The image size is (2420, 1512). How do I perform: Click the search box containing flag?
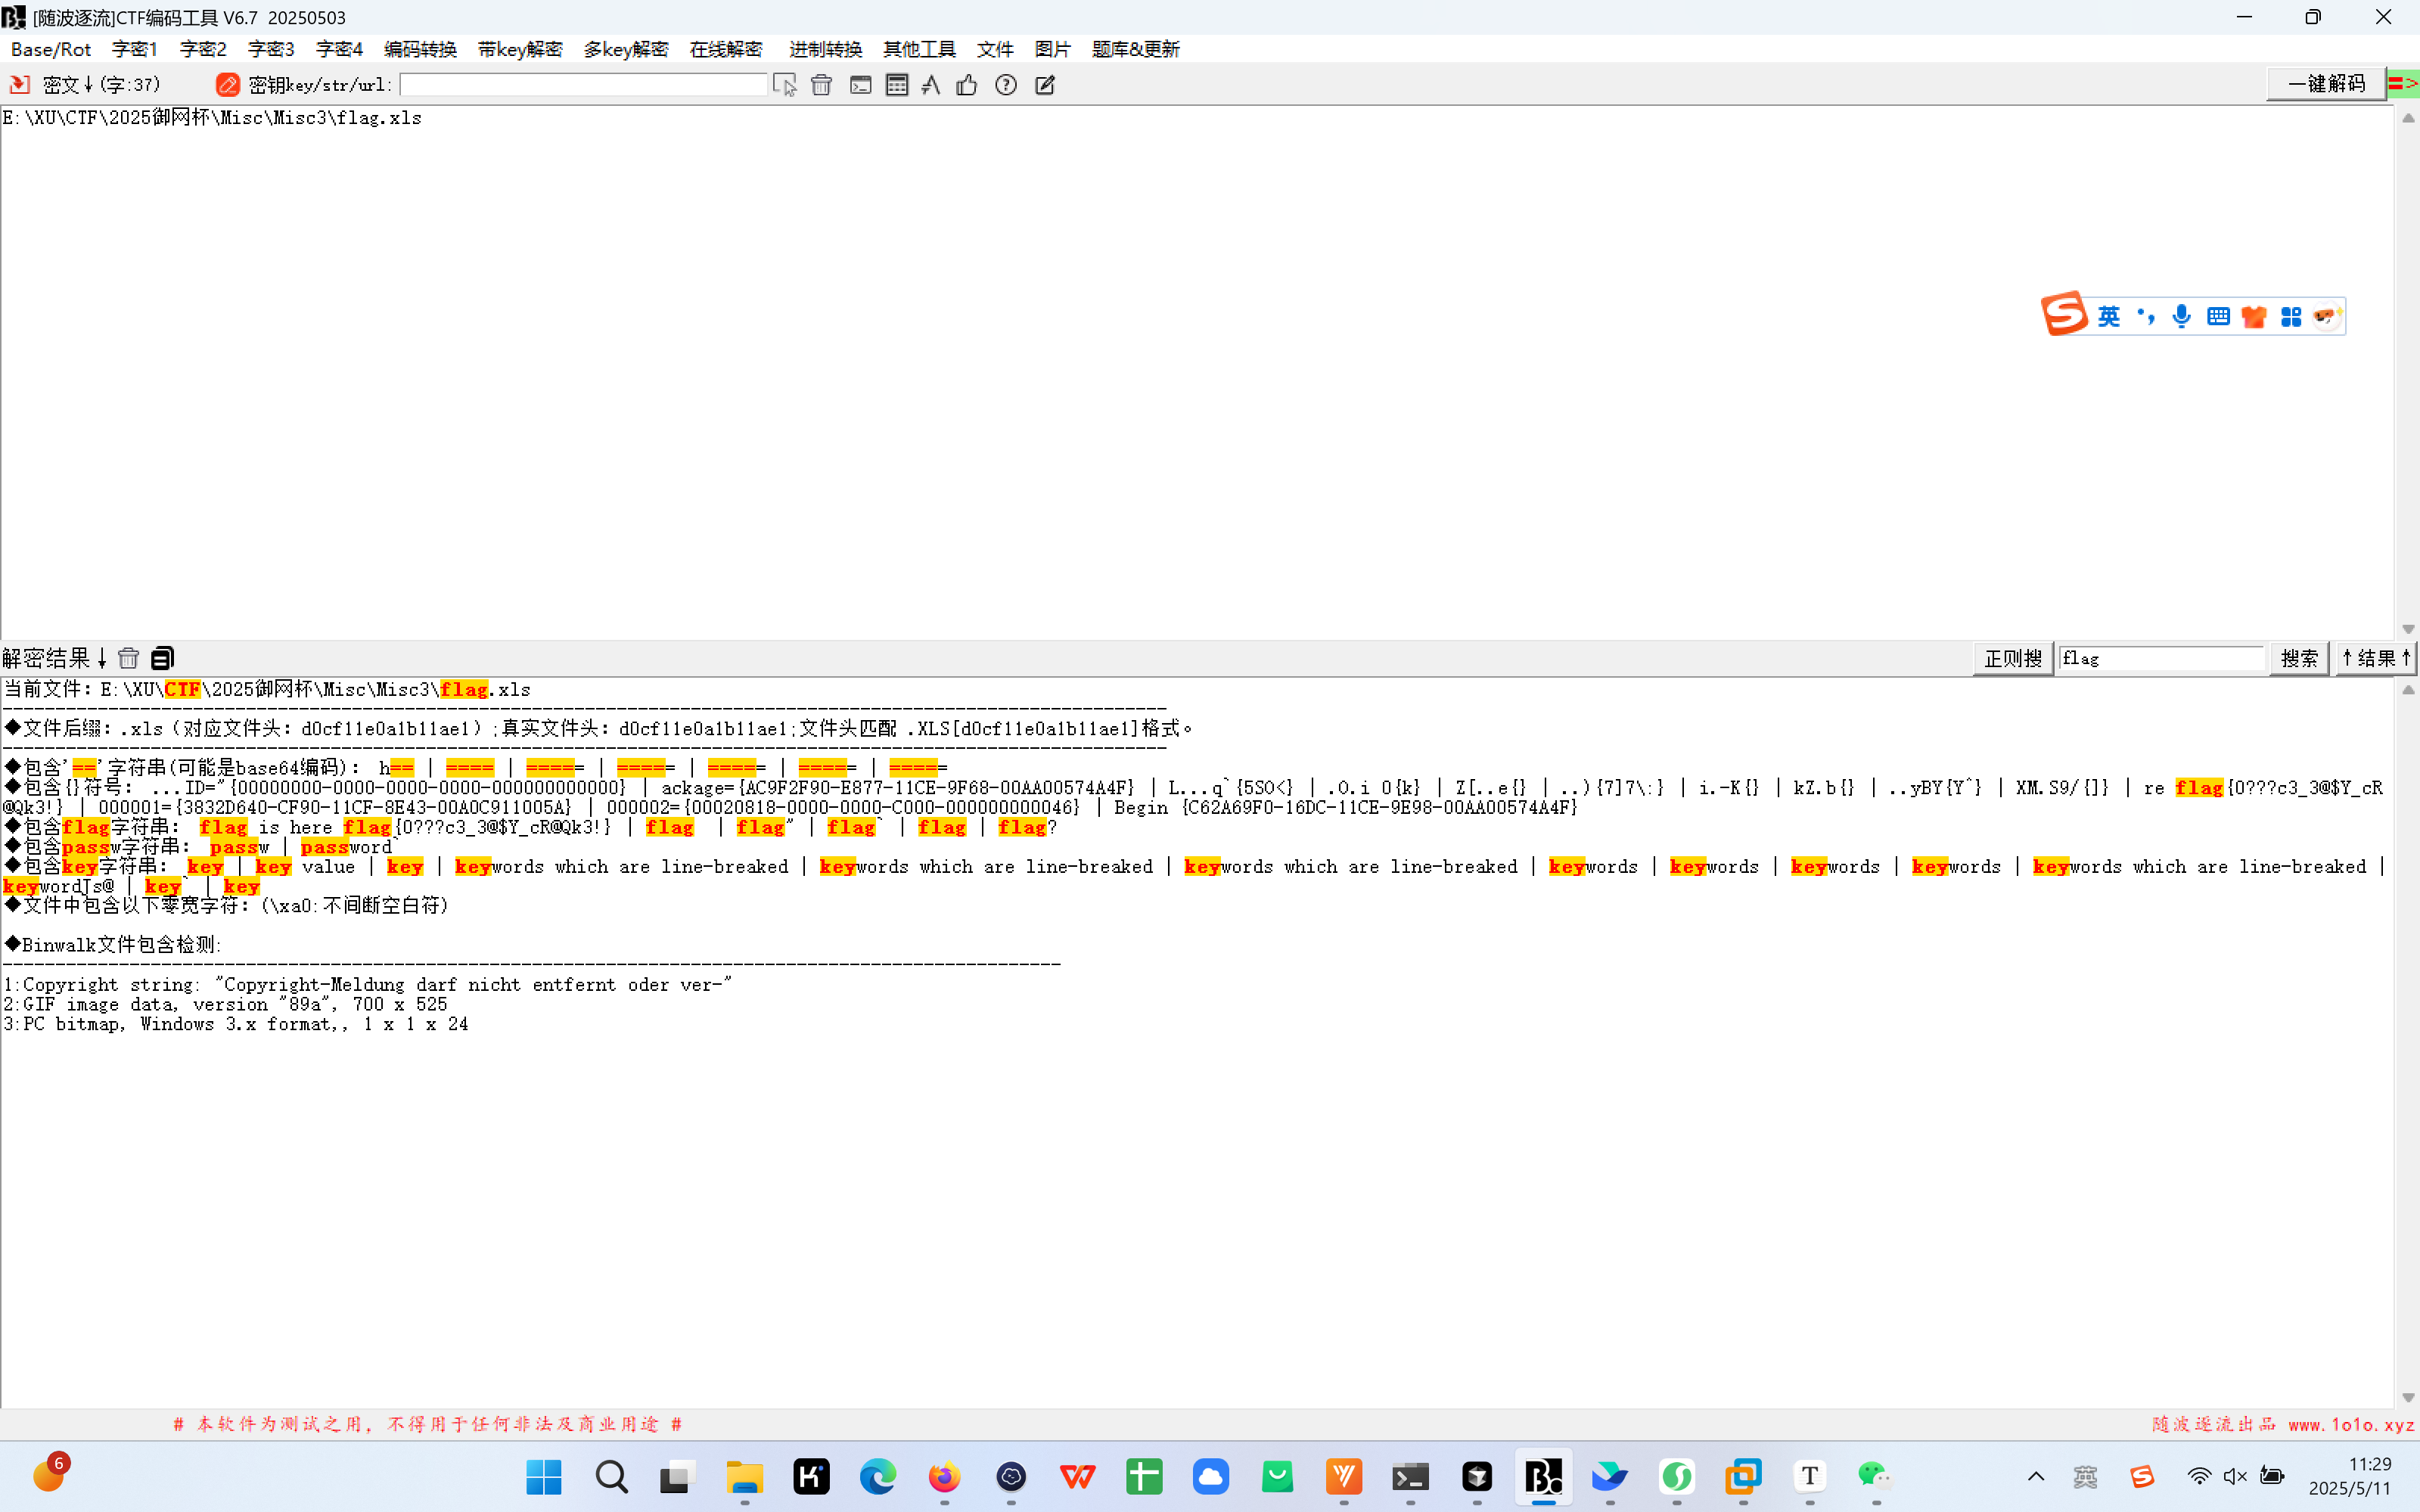pyautogui.click(x=2161, y=658)
